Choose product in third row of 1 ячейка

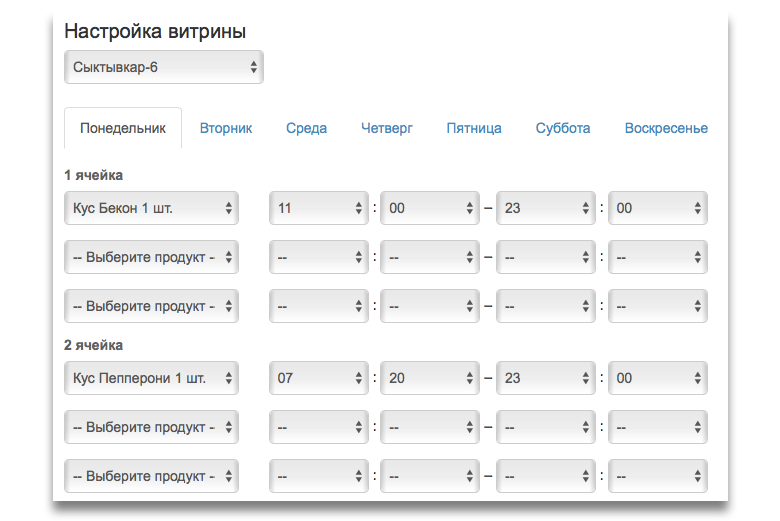point(151,306)
